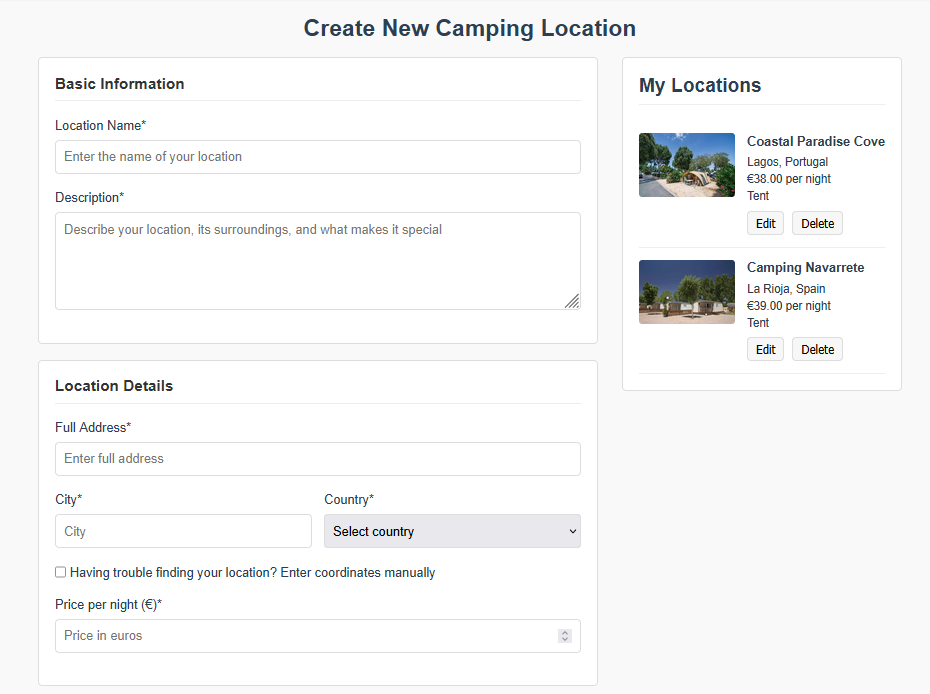The image size is (930, 694).
Task: Decrease price with the stepper down arrow
Action: (x=565, y=639)
